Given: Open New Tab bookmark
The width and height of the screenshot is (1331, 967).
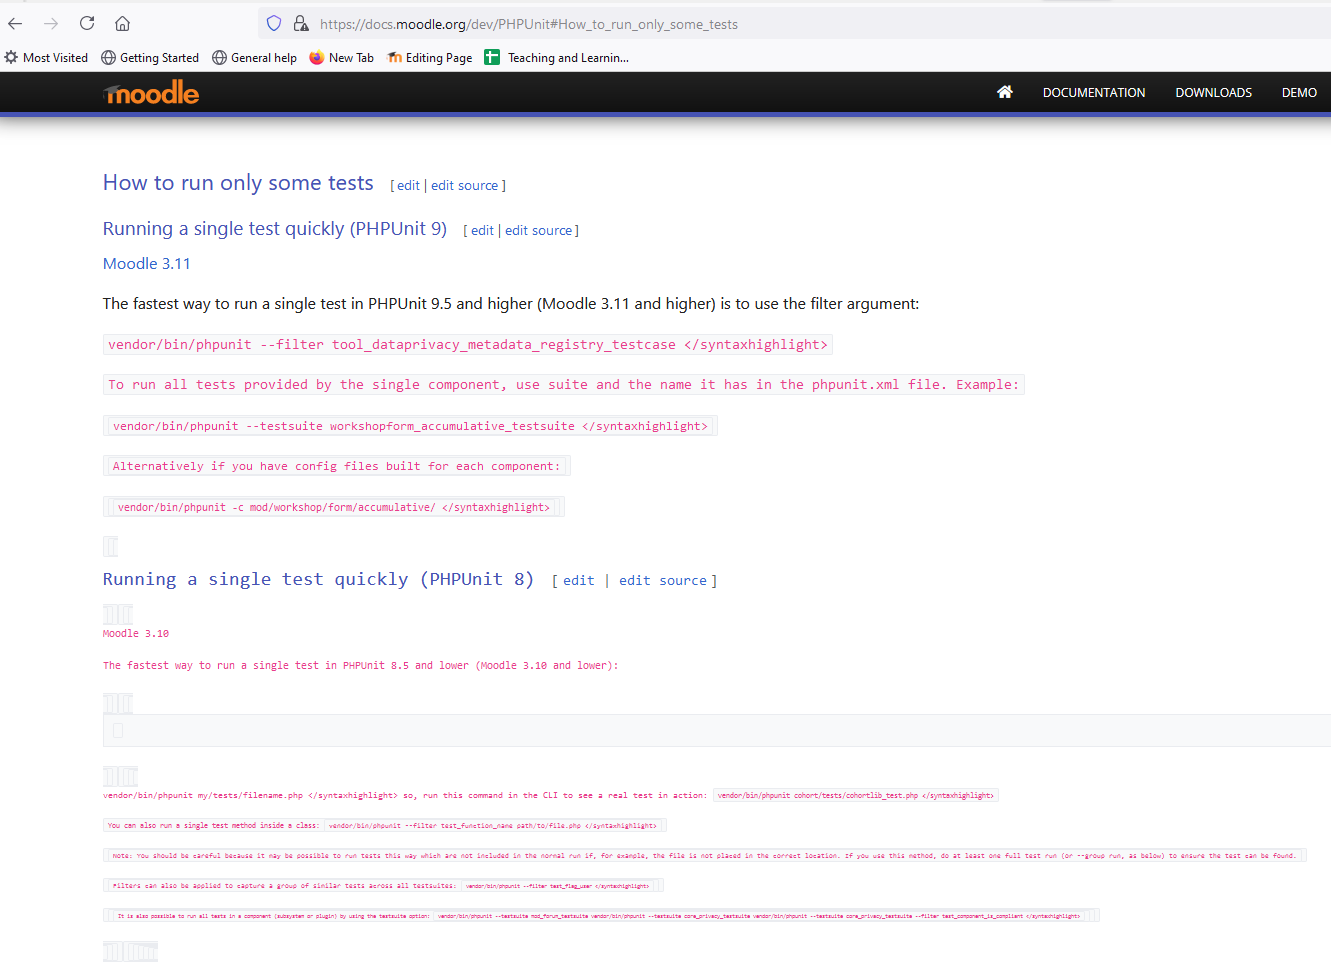Looking at the screenshot, I should pos(341,58).
